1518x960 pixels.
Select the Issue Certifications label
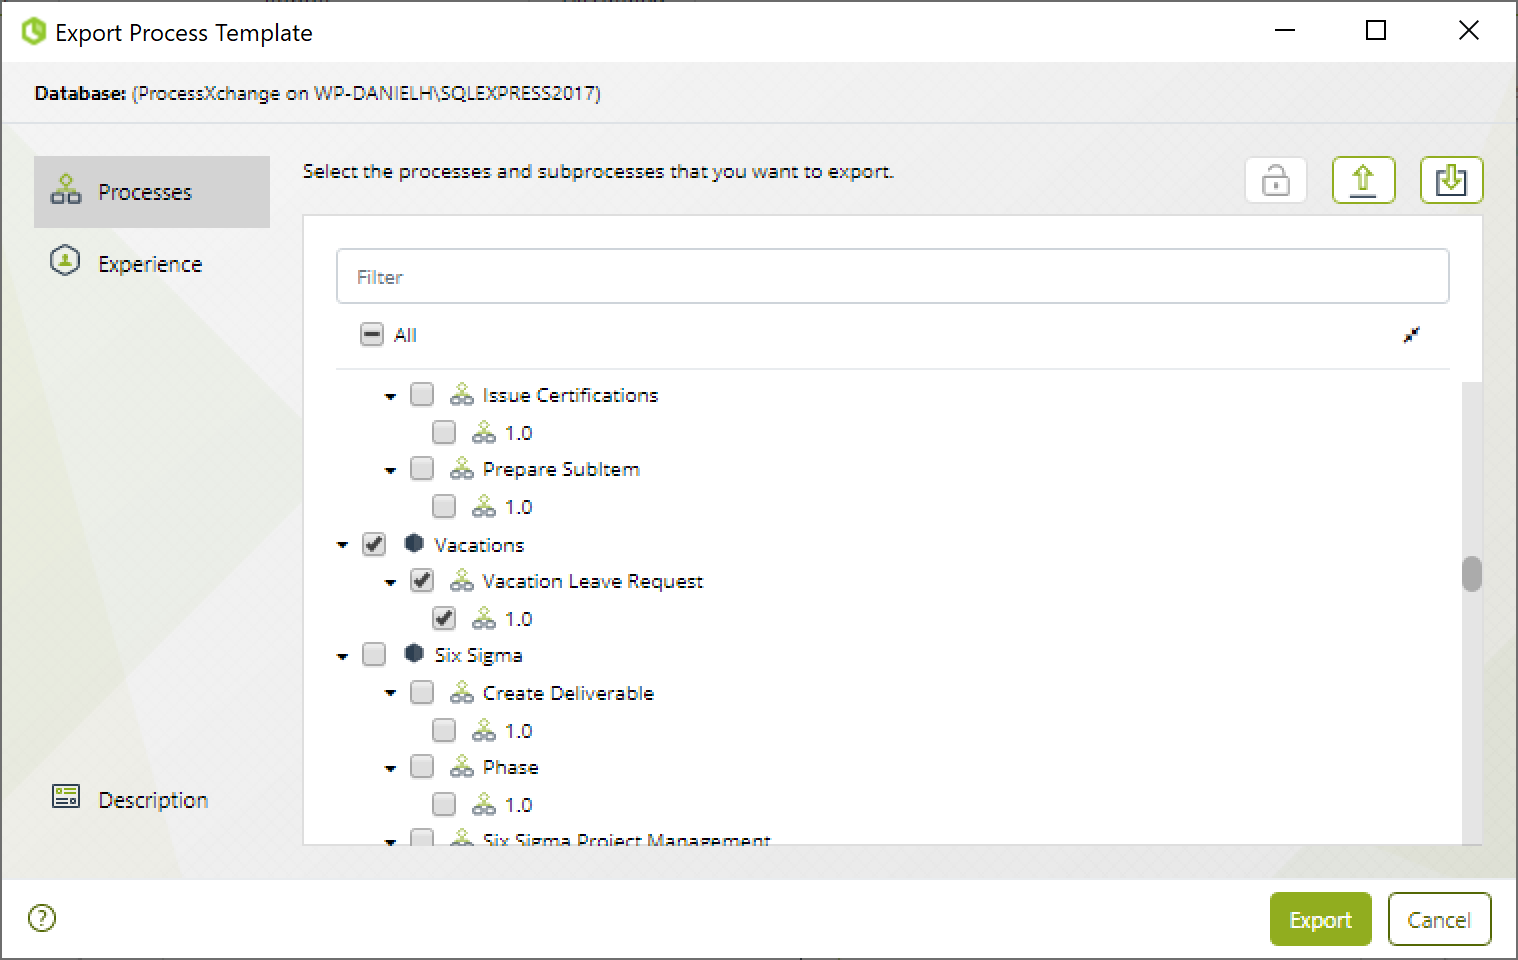tap(570, 395)
